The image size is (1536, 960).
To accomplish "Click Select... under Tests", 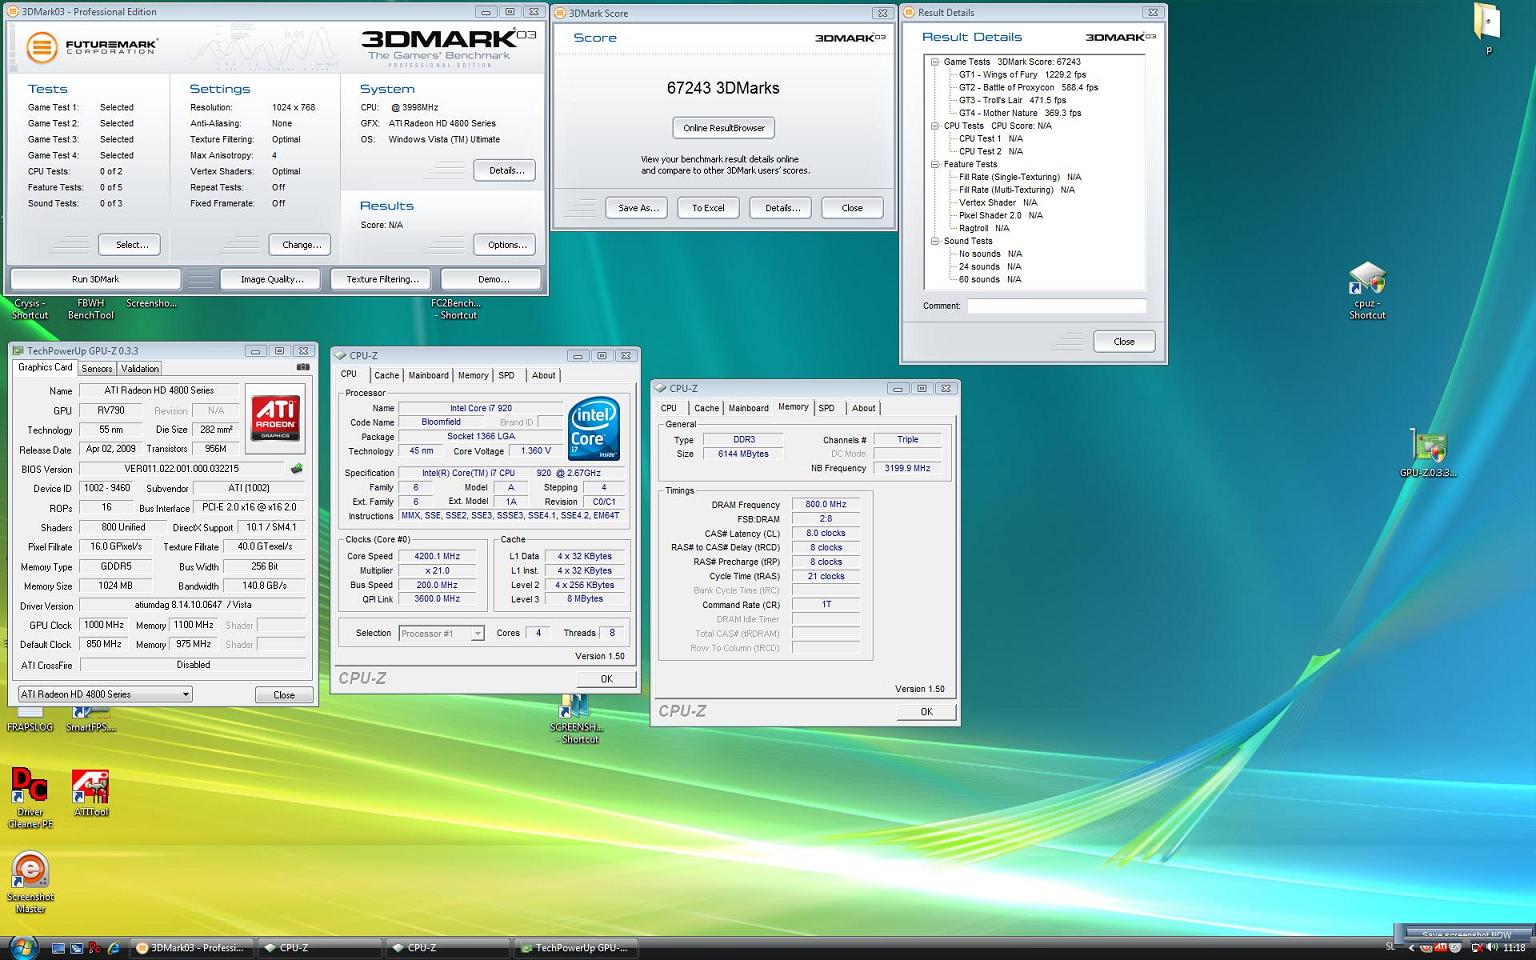I will pyautogui.click(x=132, y=244).
